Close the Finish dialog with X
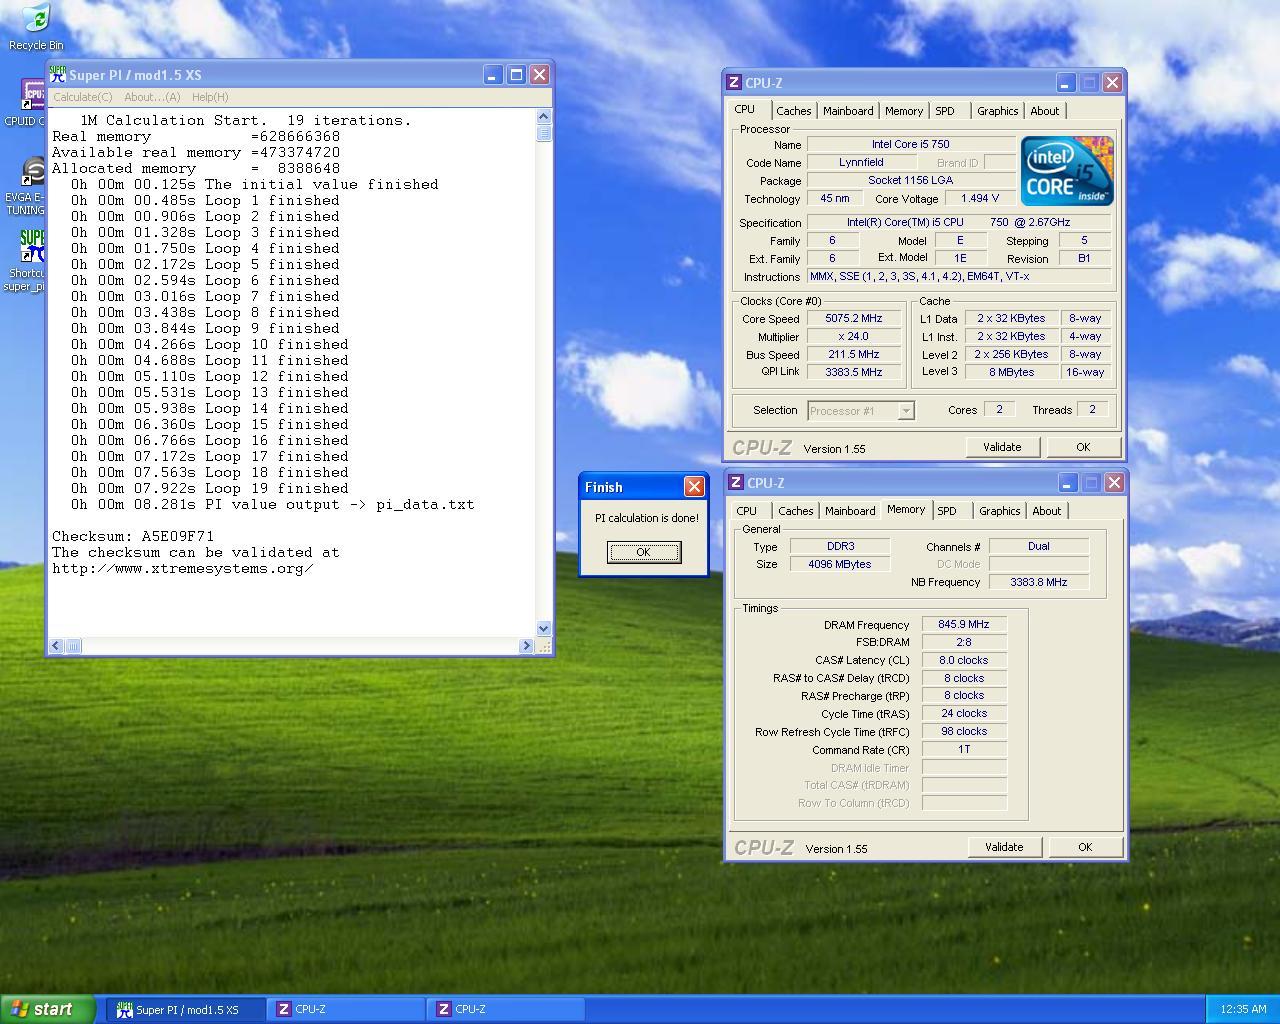The width and height of the screenshot is (1280, 1024). click(x=693, y=487)
